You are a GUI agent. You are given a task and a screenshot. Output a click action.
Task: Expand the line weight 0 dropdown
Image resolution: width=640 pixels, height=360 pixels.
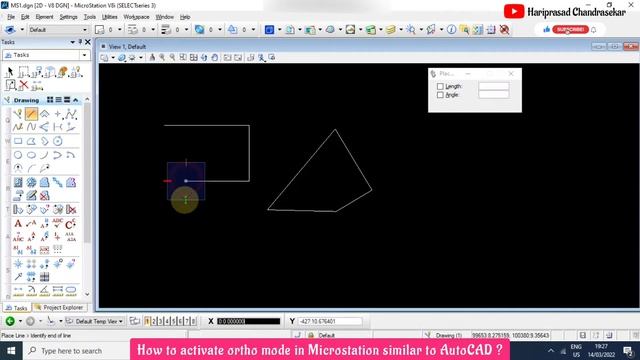(x=187, y=29)
